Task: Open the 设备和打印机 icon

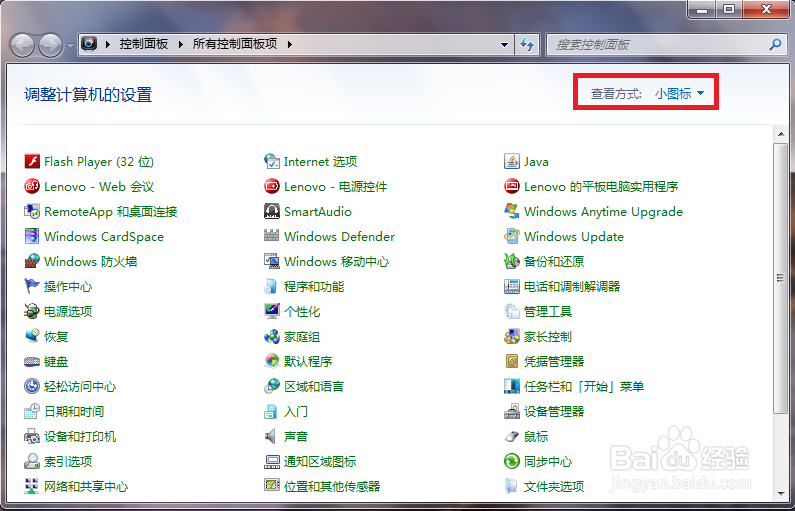Action: tap(32, 436)
